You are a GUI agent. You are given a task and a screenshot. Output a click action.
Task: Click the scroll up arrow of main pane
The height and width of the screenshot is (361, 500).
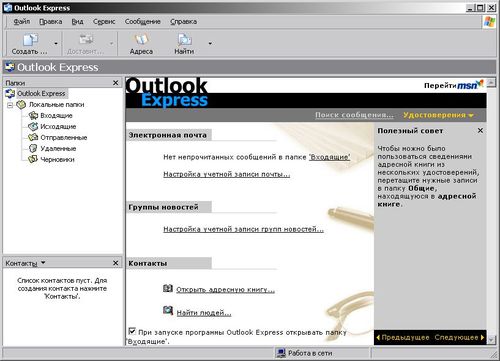pos(491,82)
